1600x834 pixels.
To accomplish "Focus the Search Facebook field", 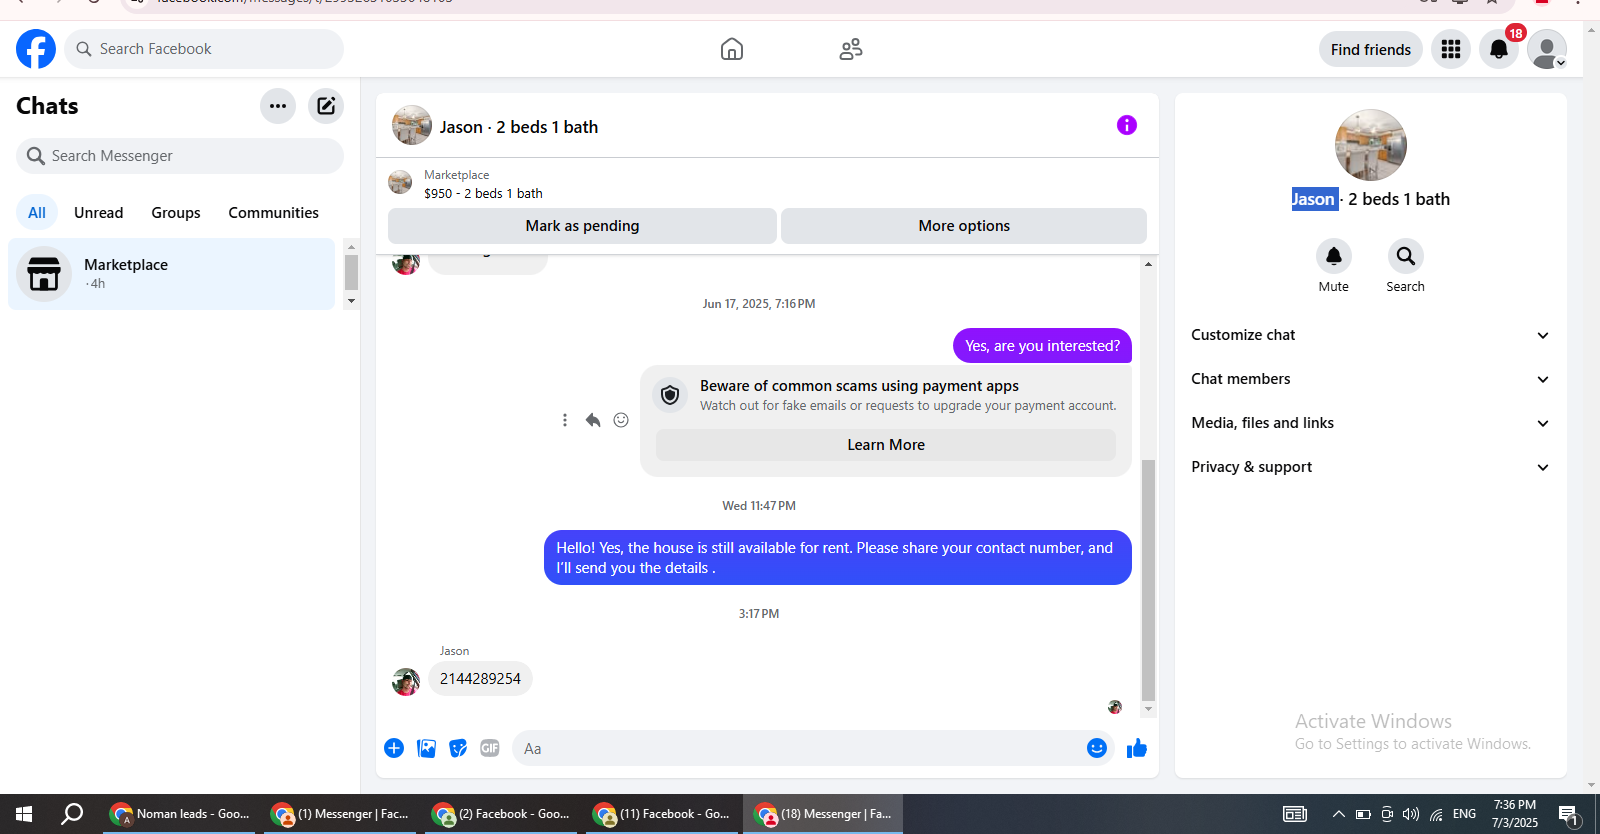I will [x=204, y=49].
